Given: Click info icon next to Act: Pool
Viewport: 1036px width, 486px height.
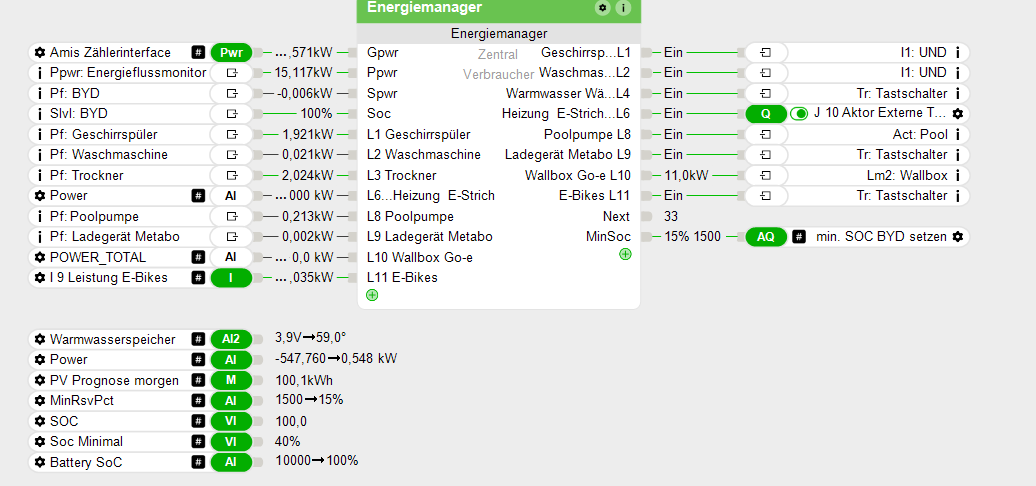Looking at the screenshot, I should pos(958,134).
